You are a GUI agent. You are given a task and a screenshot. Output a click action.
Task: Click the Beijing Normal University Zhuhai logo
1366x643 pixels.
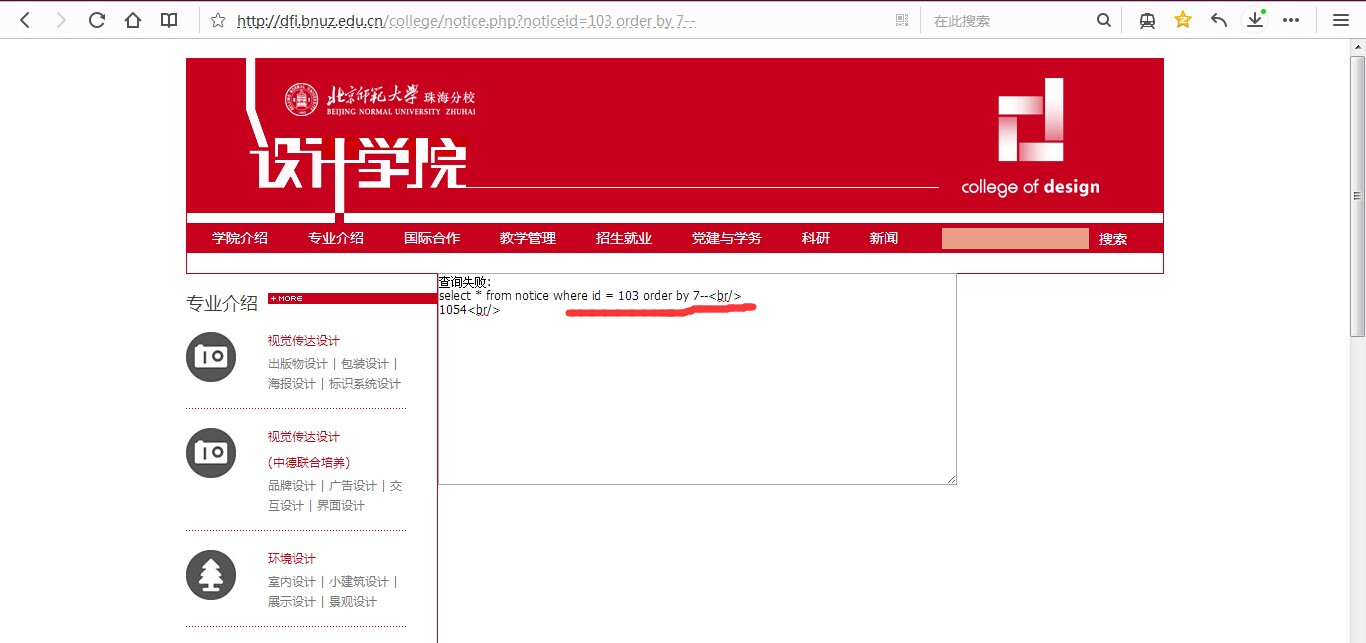click(x=380, y=99)
